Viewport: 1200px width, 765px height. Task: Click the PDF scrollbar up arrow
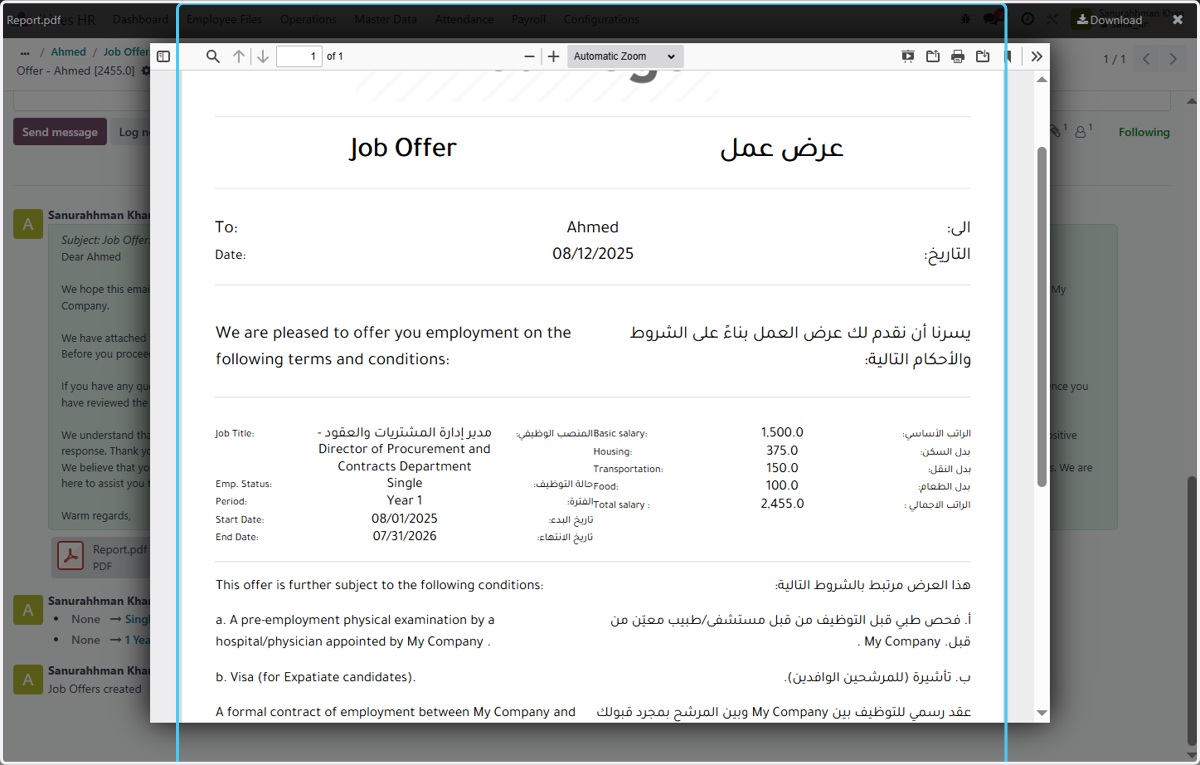point(1042,79)
